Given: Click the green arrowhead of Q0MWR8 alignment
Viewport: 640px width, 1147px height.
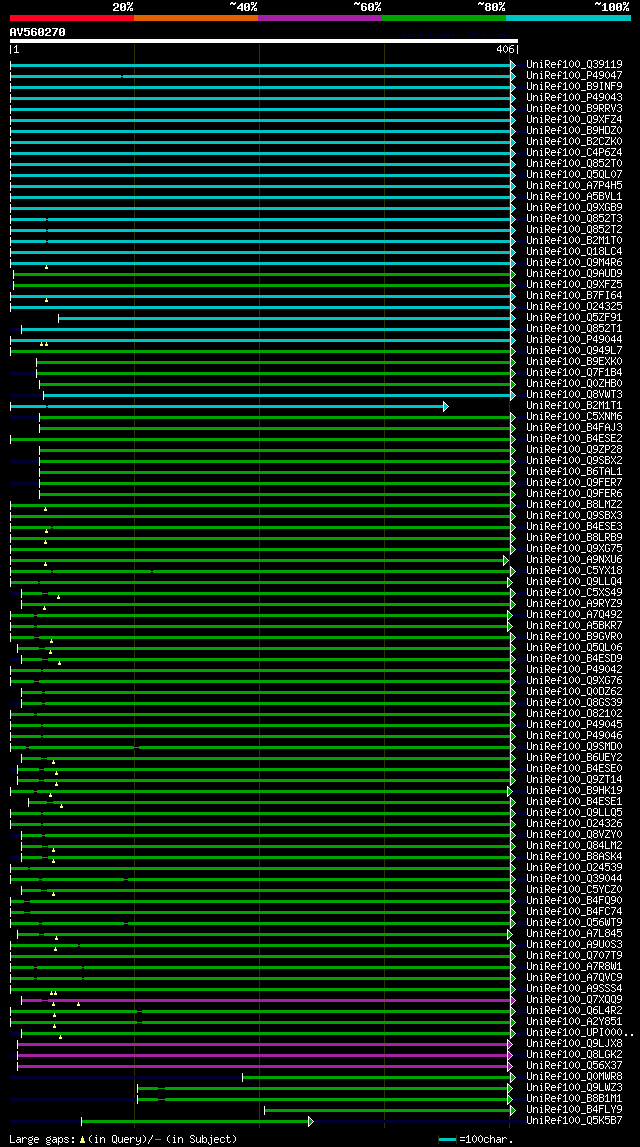Looking at the screenshot, I should (x=513, y=1078).
